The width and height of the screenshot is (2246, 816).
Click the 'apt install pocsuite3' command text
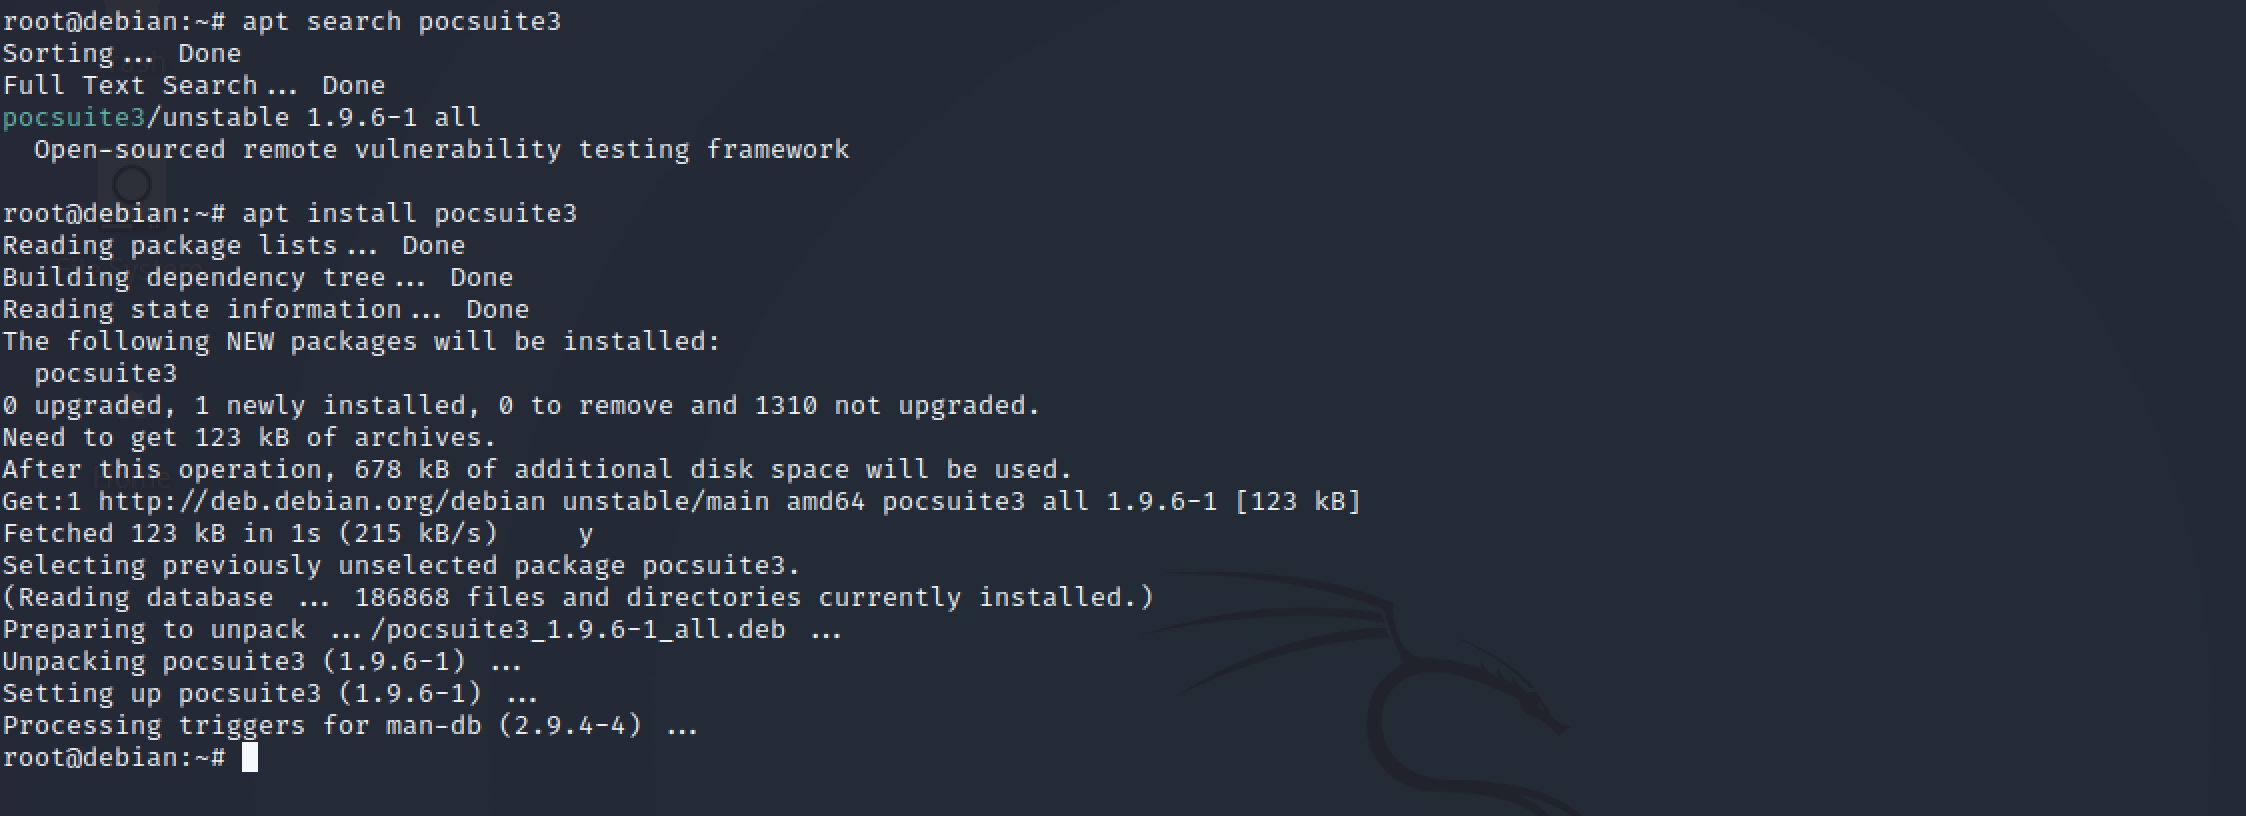[410, 213]
